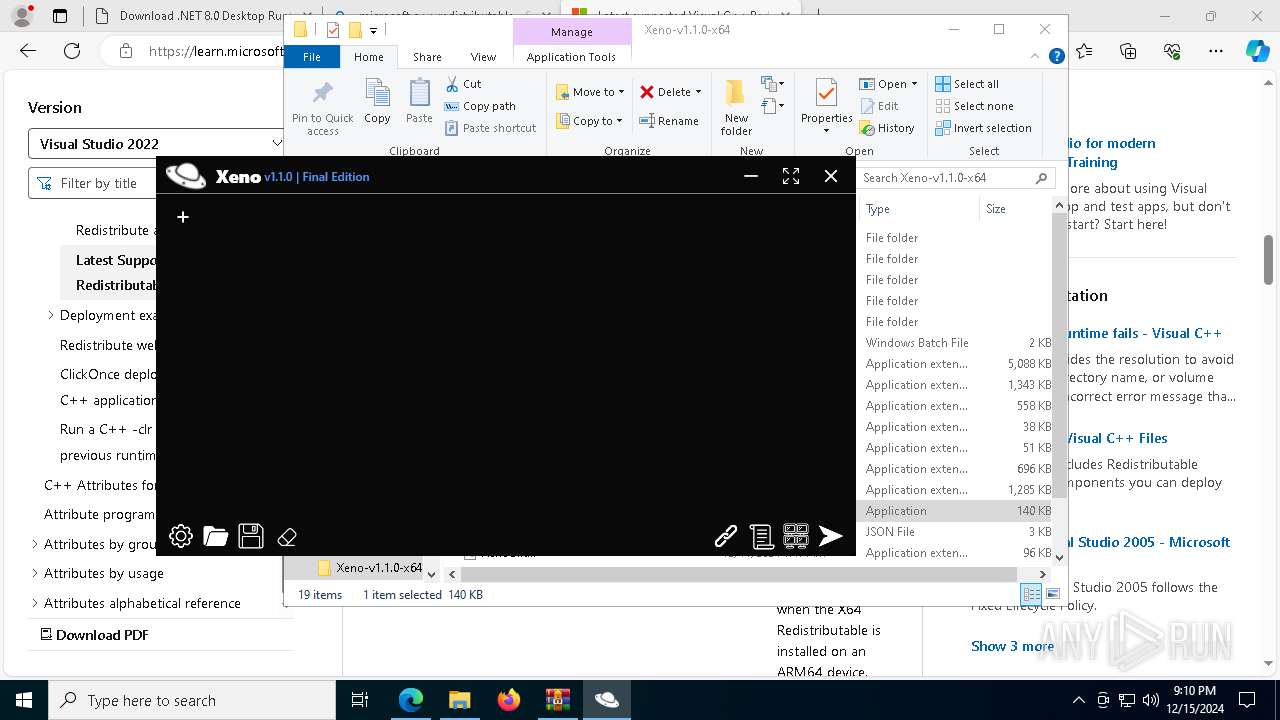1280x720 pixels.
Task: Open Explorer help question mark icon
Action: (1056, 57)
